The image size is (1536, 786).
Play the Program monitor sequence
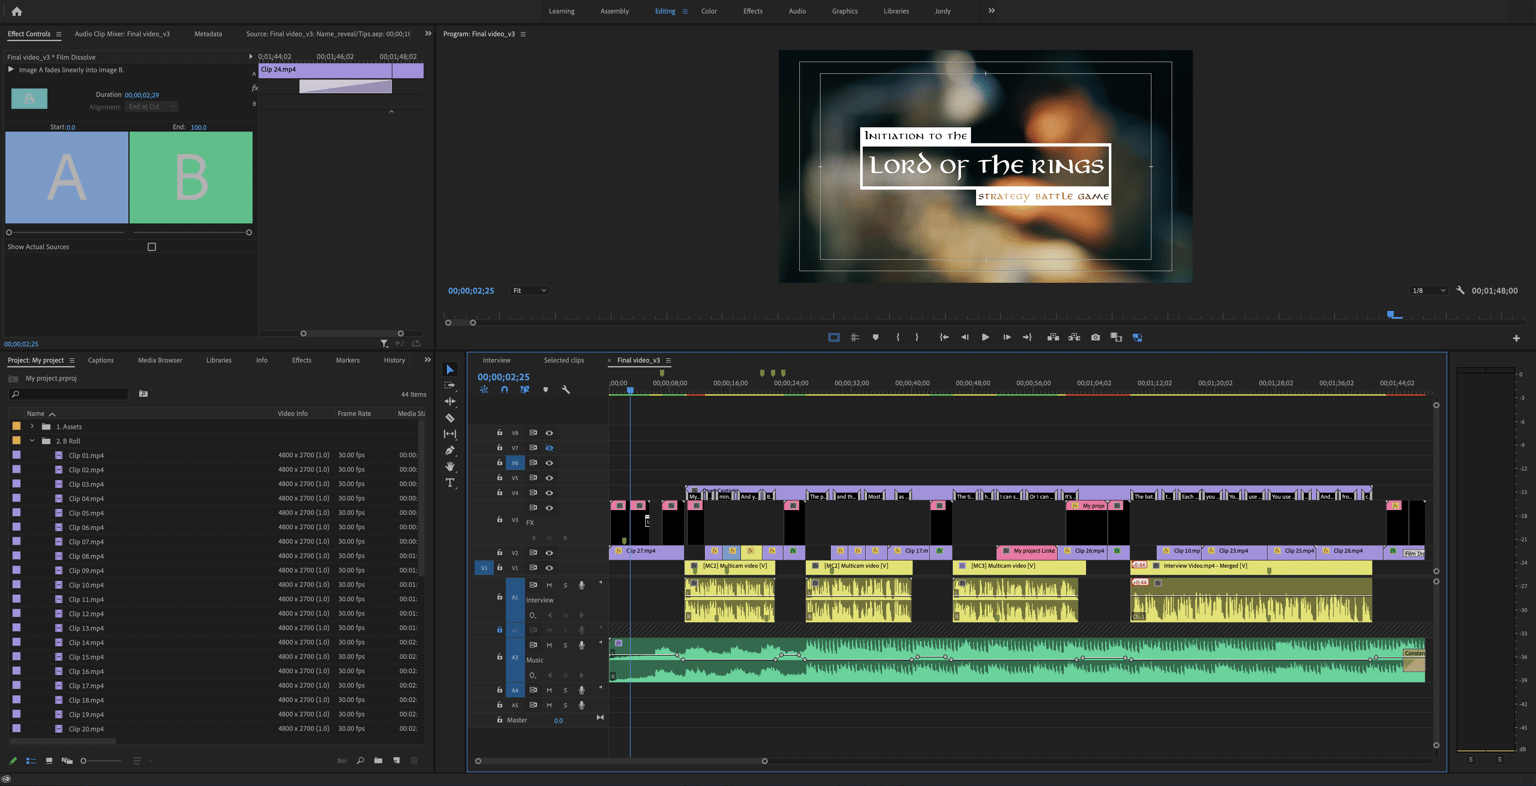click(985, 337)
